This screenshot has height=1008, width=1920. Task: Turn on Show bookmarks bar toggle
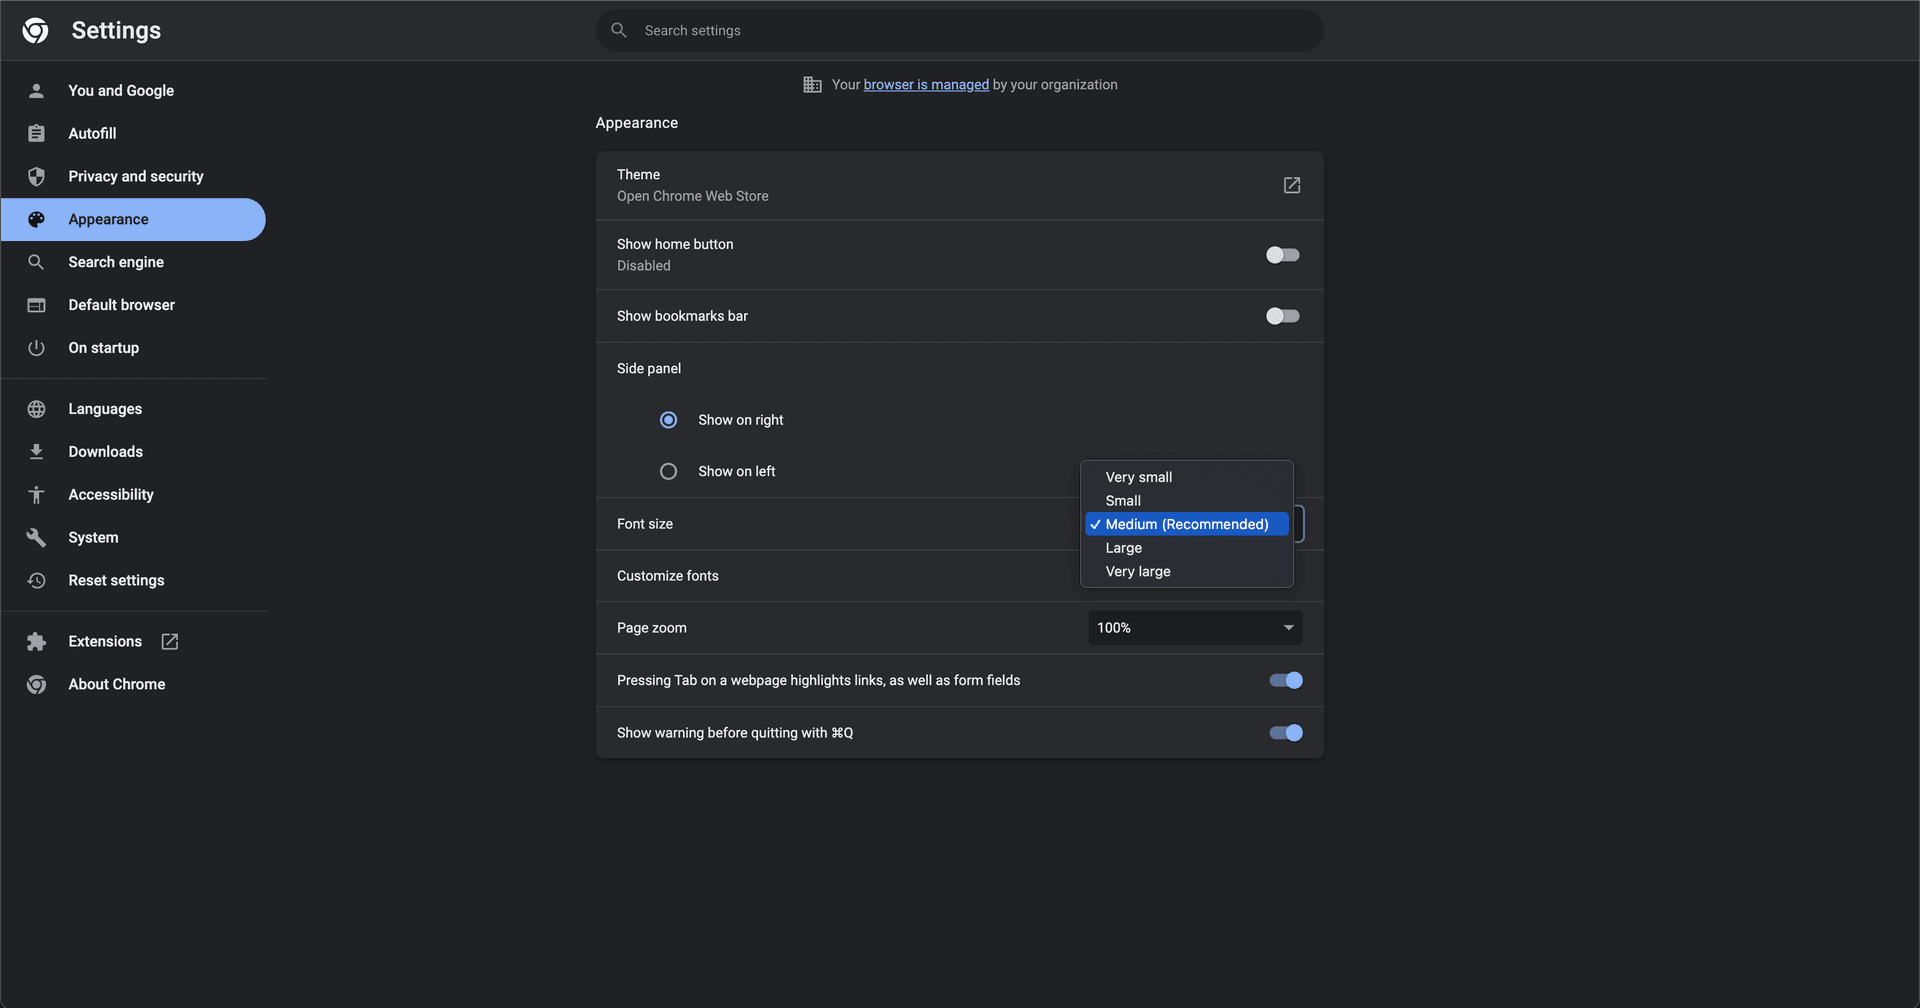(x=1282, y=316)
